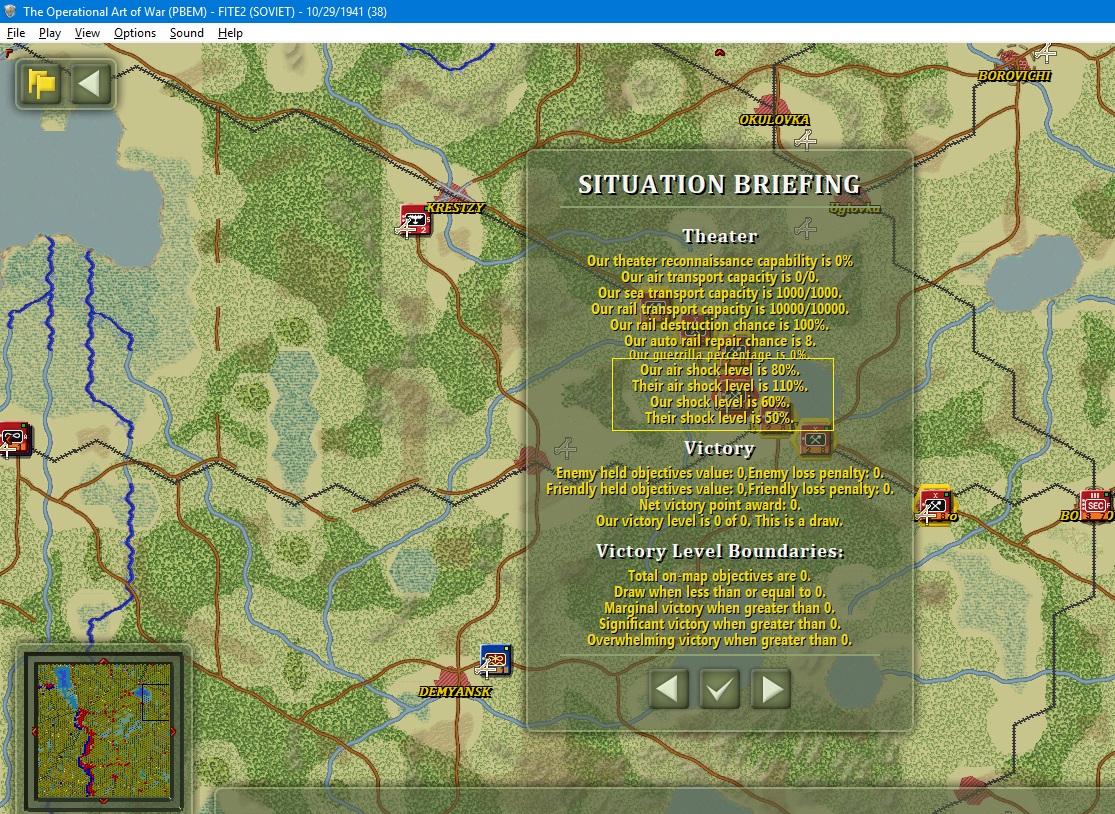Viewport: 1115px width, 814px height.
Task: Open the Sound menu
Action: [186, 33]
